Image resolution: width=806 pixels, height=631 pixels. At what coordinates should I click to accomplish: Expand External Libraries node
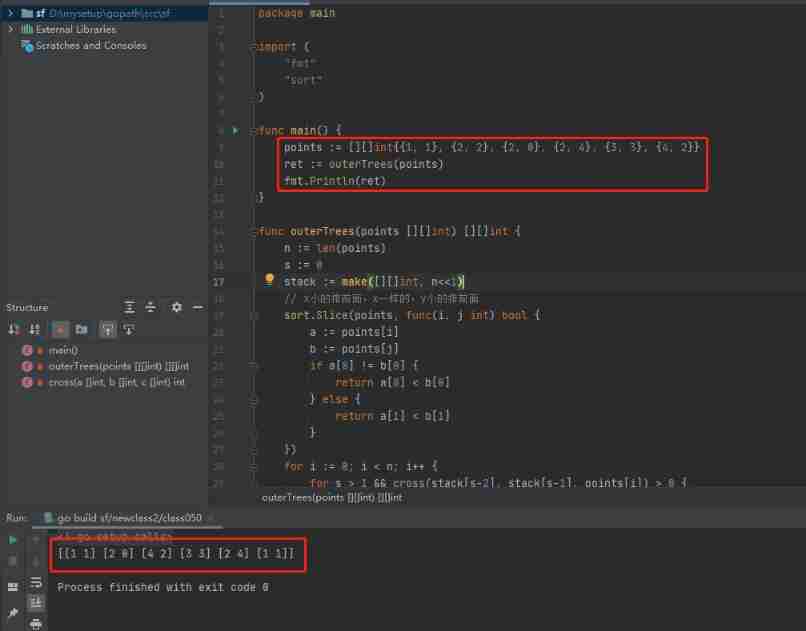(10, 29)
